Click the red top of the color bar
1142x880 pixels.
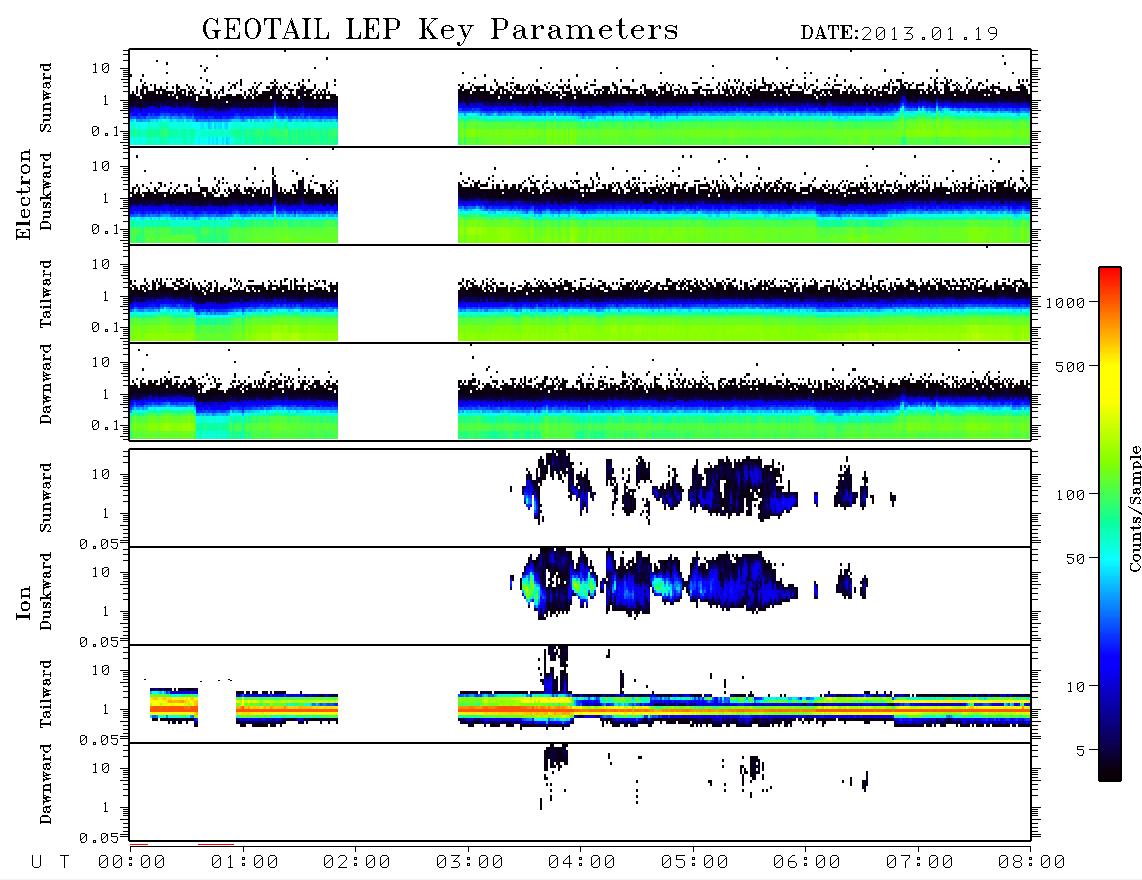pos(1110,280)
